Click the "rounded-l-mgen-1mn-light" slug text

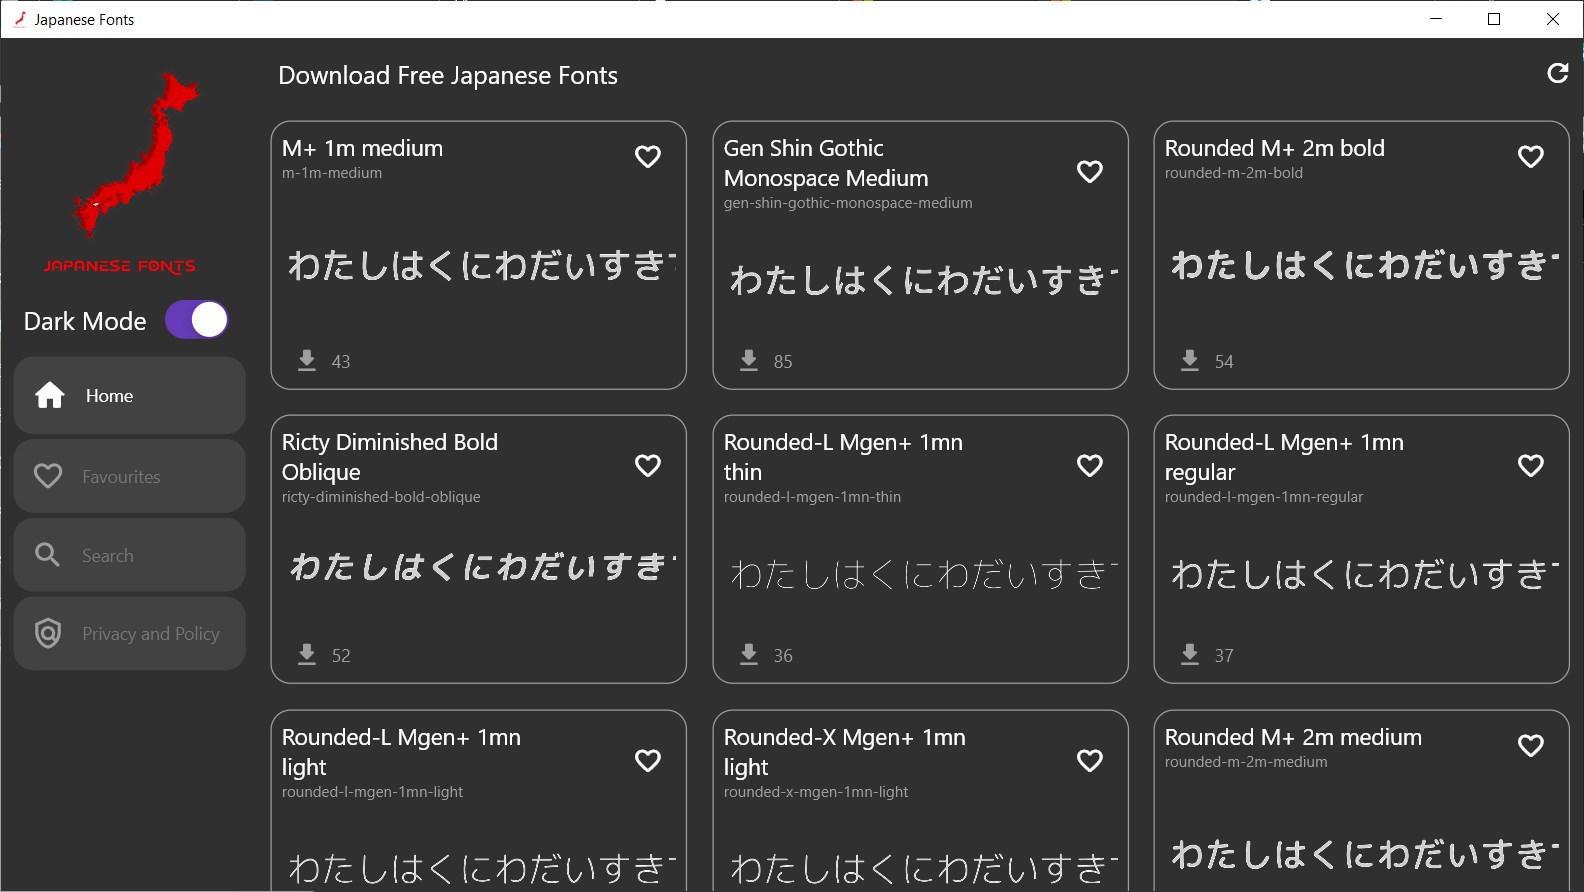(x=372, y=792)
